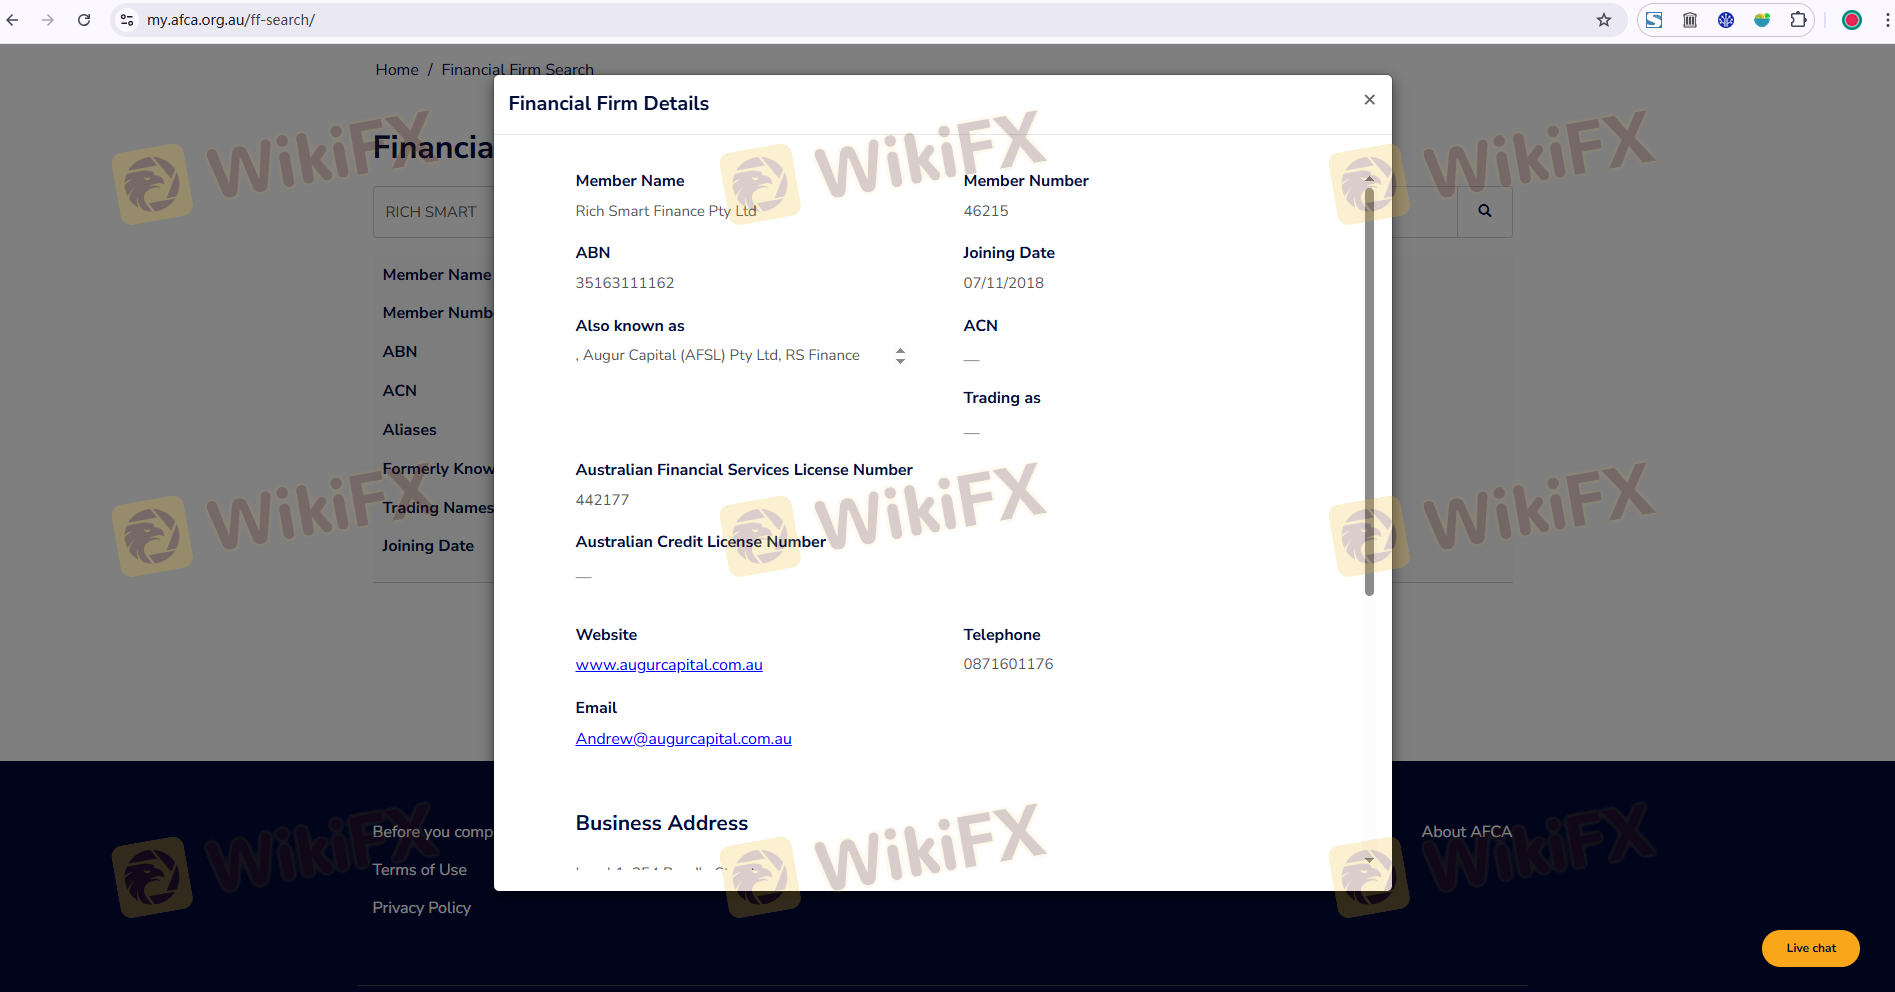Reload the current browser page
Screen dimensions: 1895x992
(84, 20)
